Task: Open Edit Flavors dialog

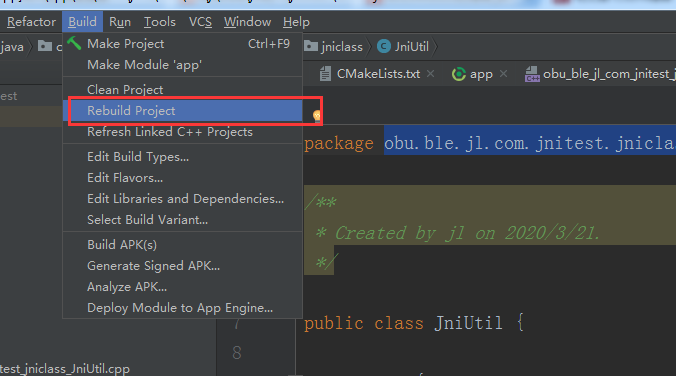Action: [183, 178]
